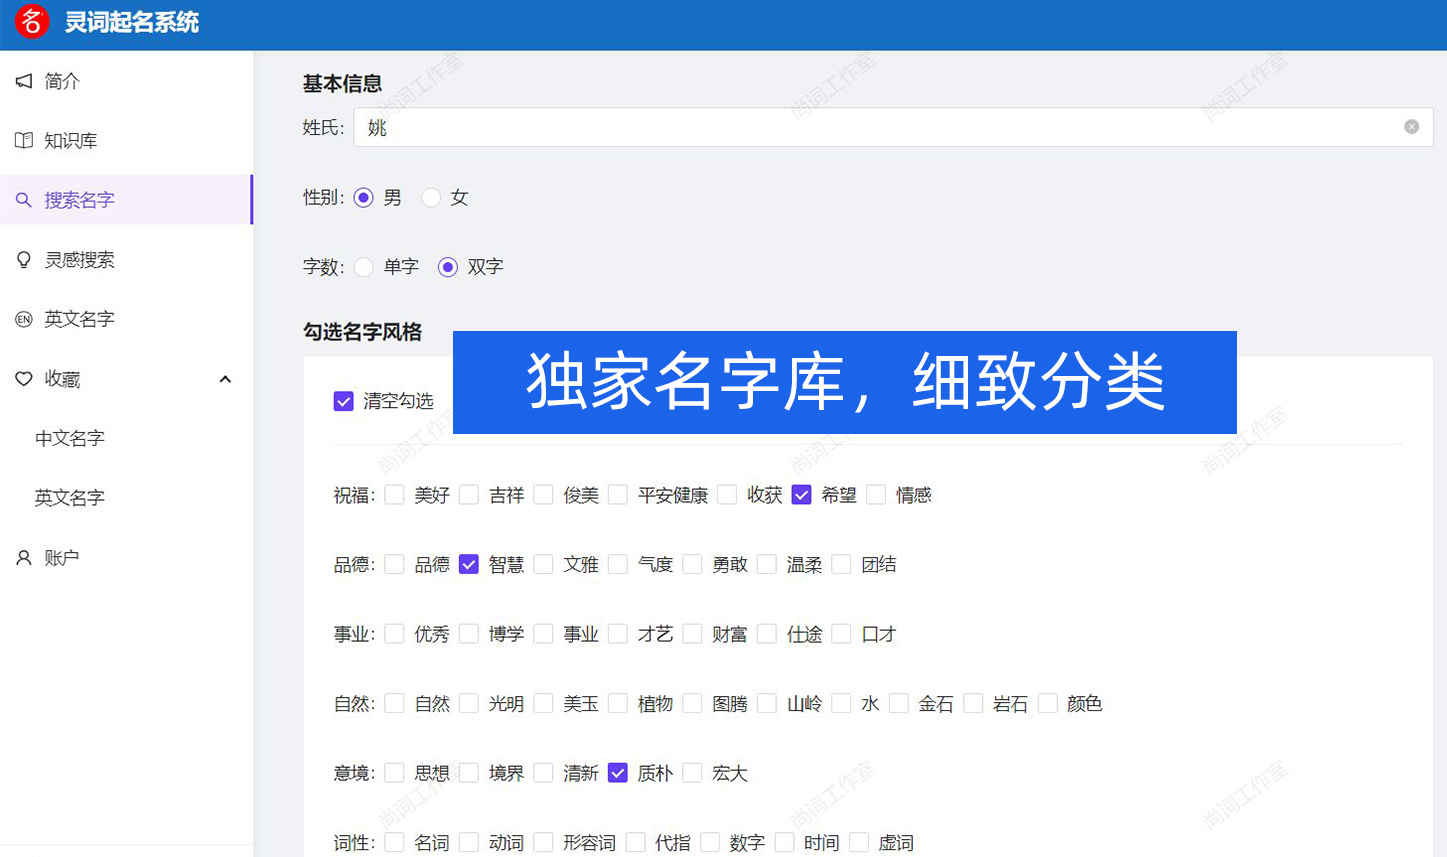Click the book icon beside 知识库
1447x857 pixels.
[24, 141]
